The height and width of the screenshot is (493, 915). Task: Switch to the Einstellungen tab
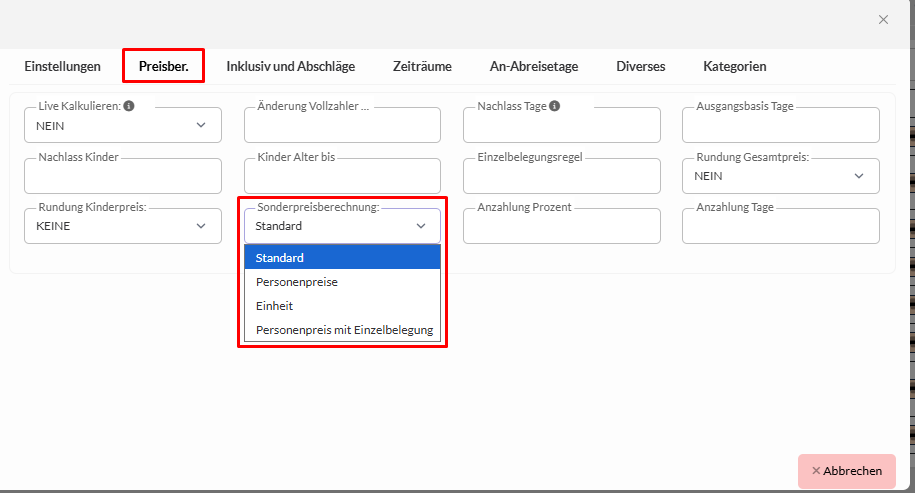[62, 67]
